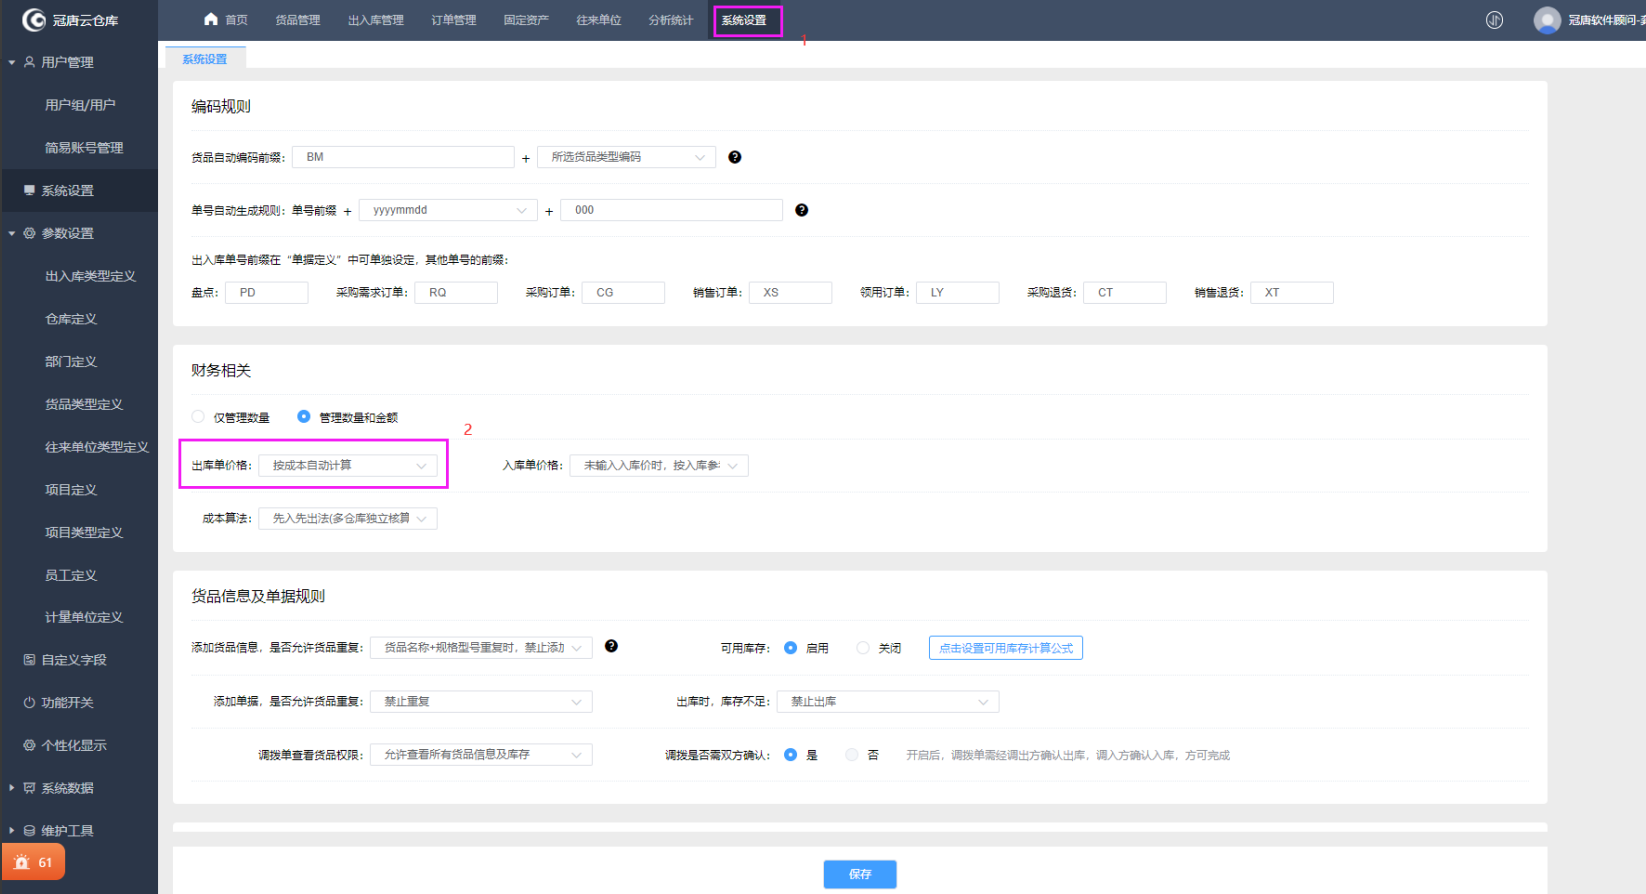Click the 销售退货 prefix field showing XT

pyautogui.click(x=1292, y=292)
